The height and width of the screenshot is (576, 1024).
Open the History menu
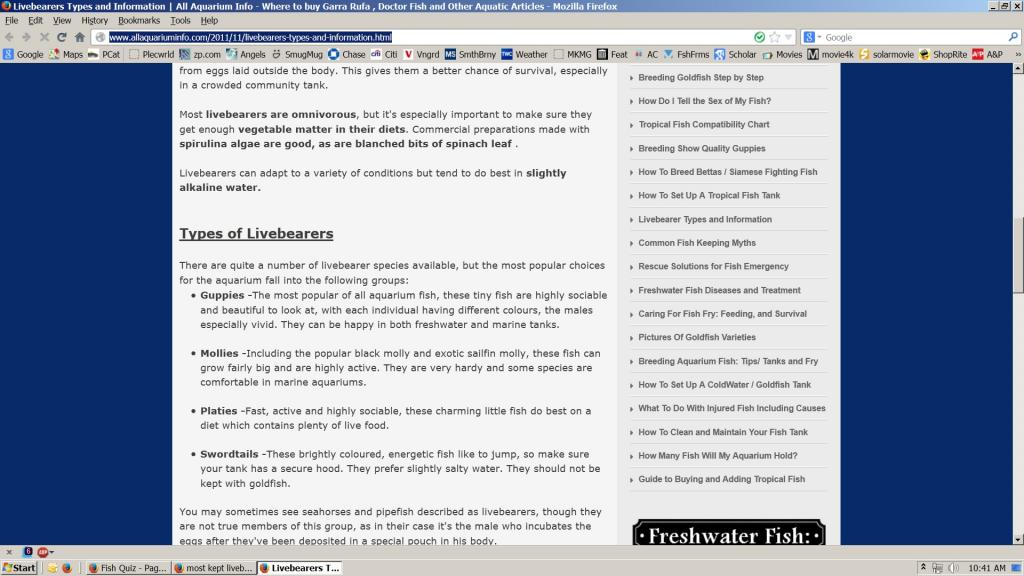[x=94, y=20]
